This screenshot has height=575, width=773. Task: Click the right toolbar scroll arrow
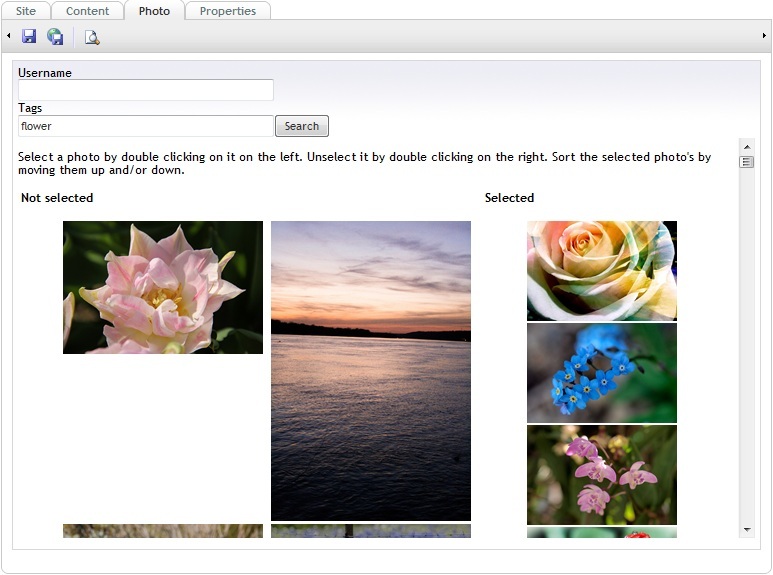(764, 36)
